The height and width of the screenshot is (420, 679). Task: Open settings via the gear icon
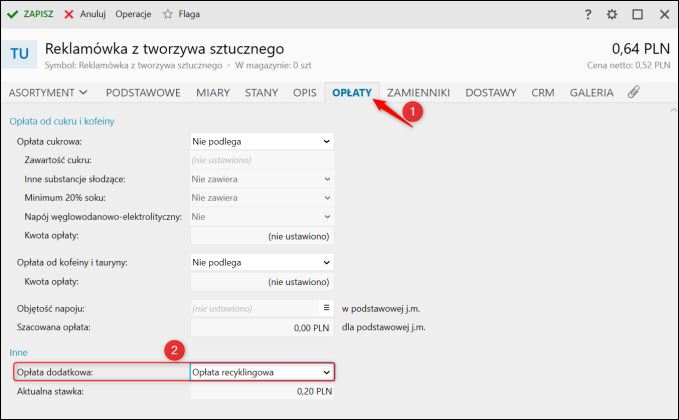pyautogui.click(x=612, y=14)
